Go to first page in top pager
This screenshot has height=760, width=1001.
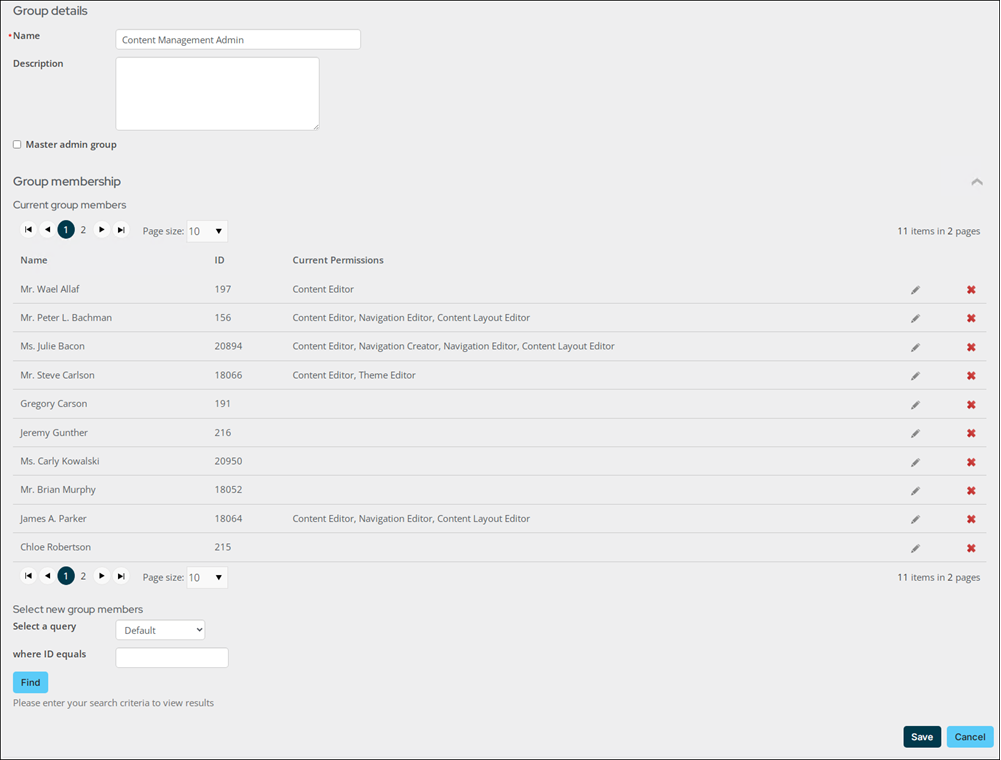28,230
